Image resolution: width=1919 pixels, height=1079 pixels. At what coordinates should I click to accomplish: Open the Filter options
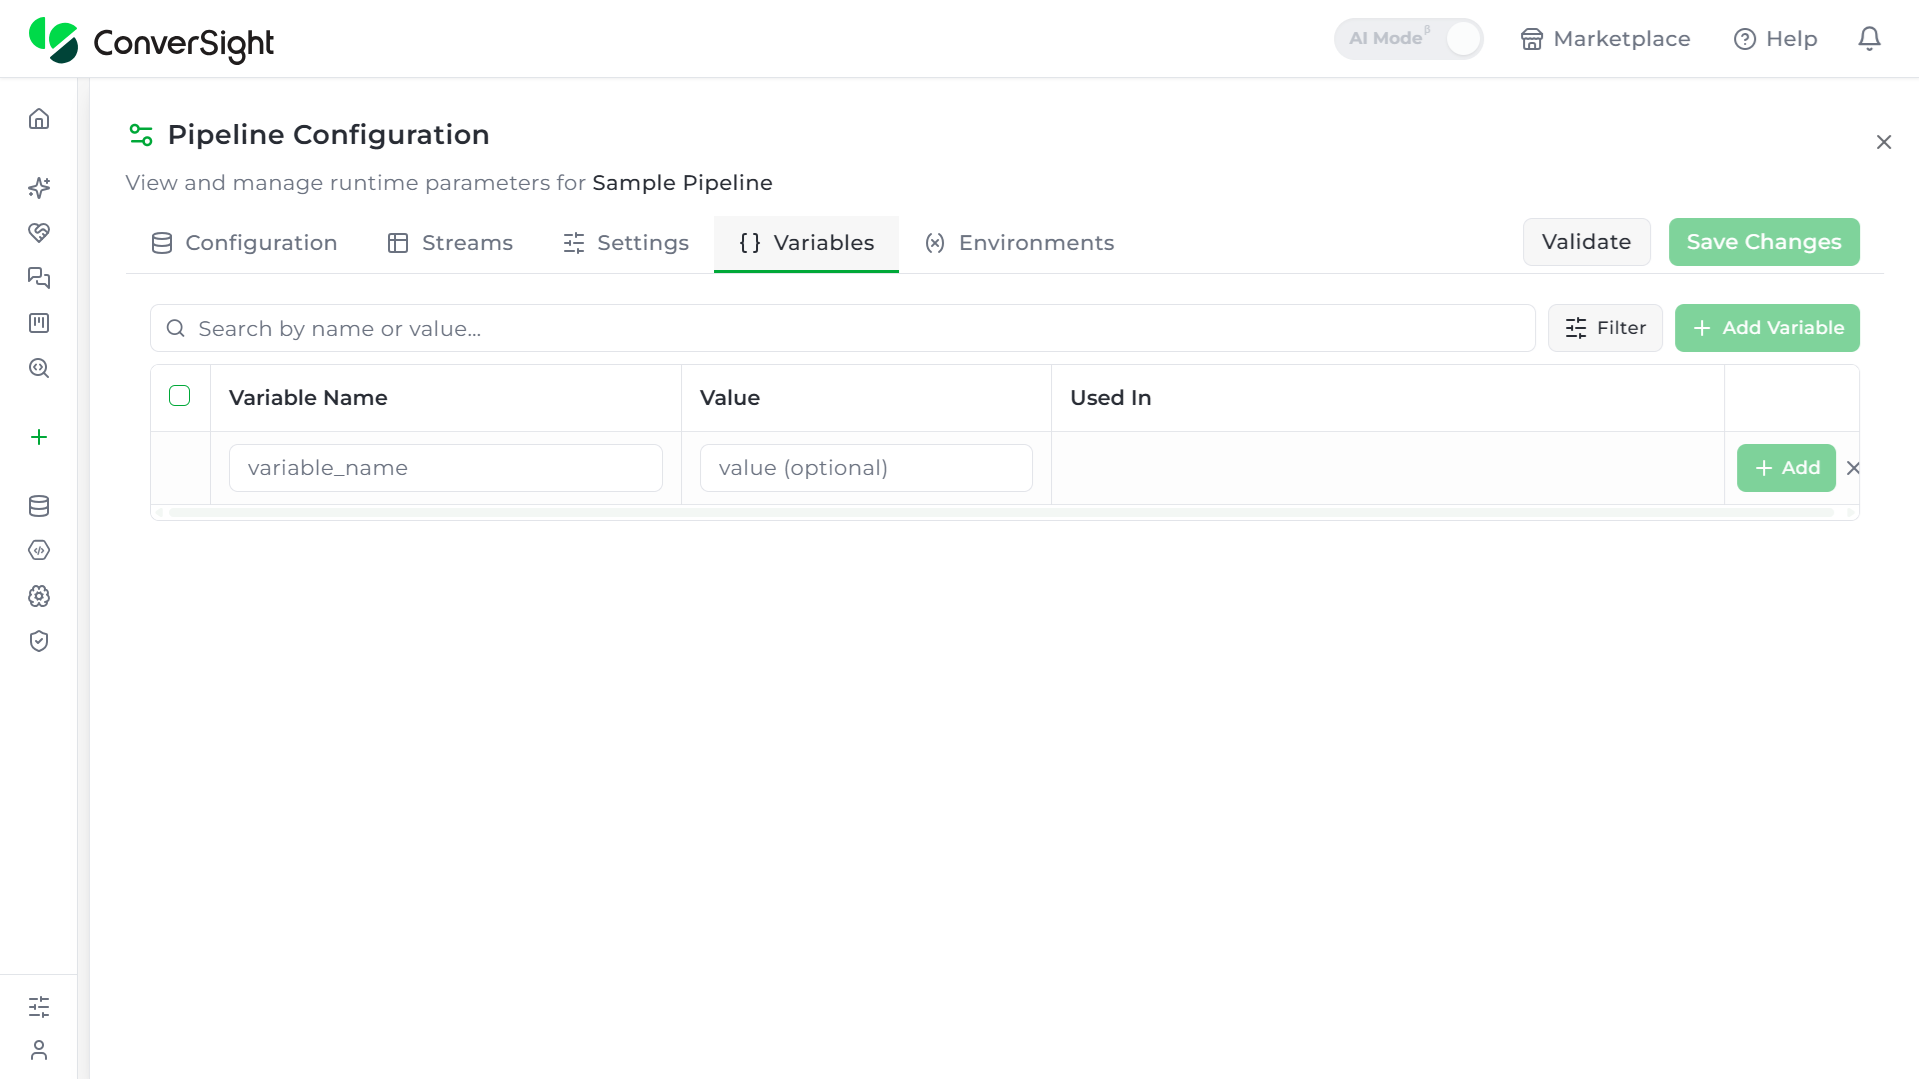point(1605,328)
